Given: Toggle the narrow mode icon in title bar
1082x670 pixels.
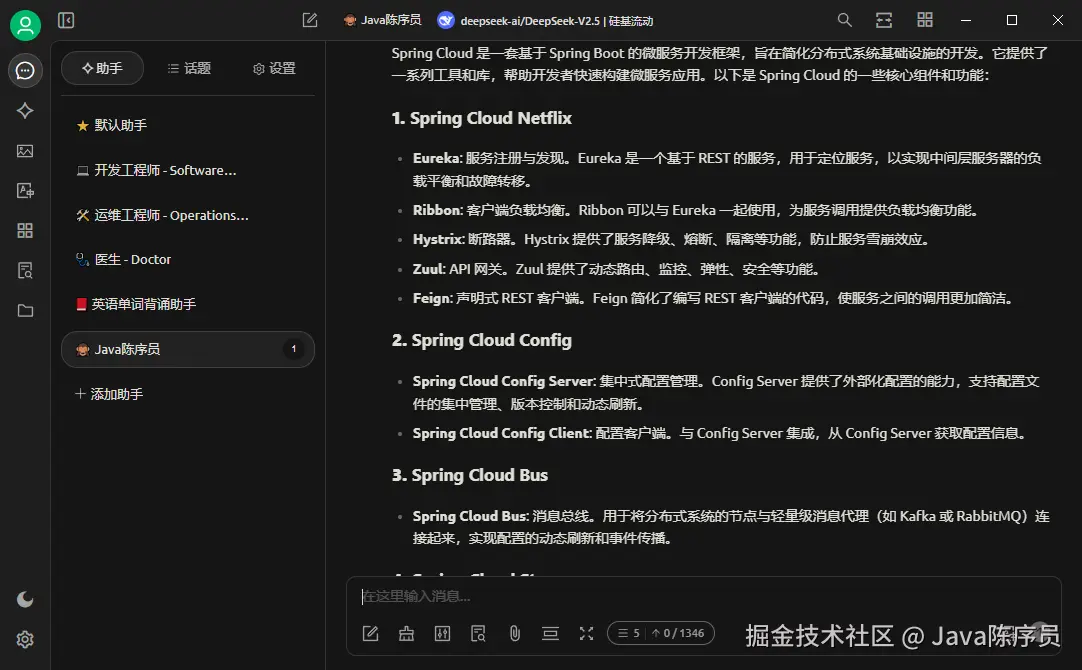Looking at the screenshot, I should click(884, 20).
